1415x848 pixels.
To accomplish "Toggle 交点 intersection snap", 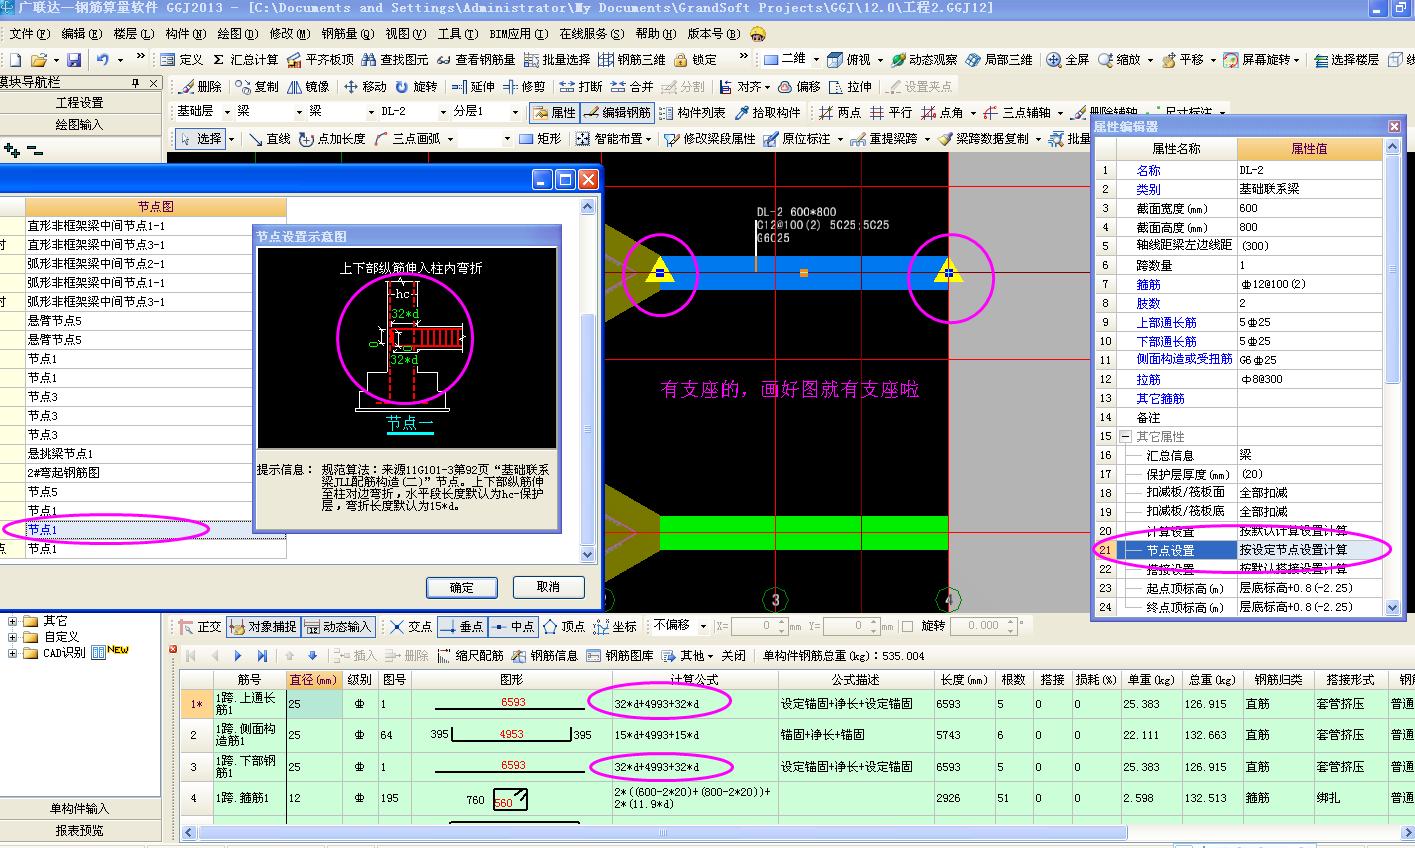I will click(x=411, y=627).
